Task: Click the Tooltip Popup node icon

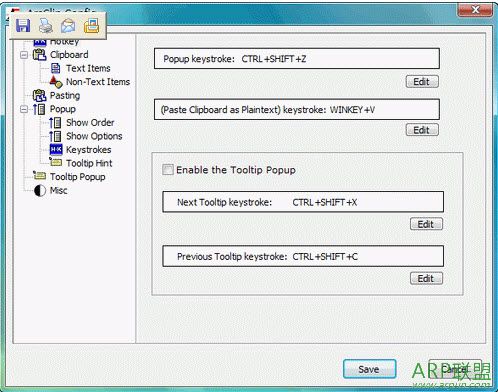Action: [x=39, y=175]
